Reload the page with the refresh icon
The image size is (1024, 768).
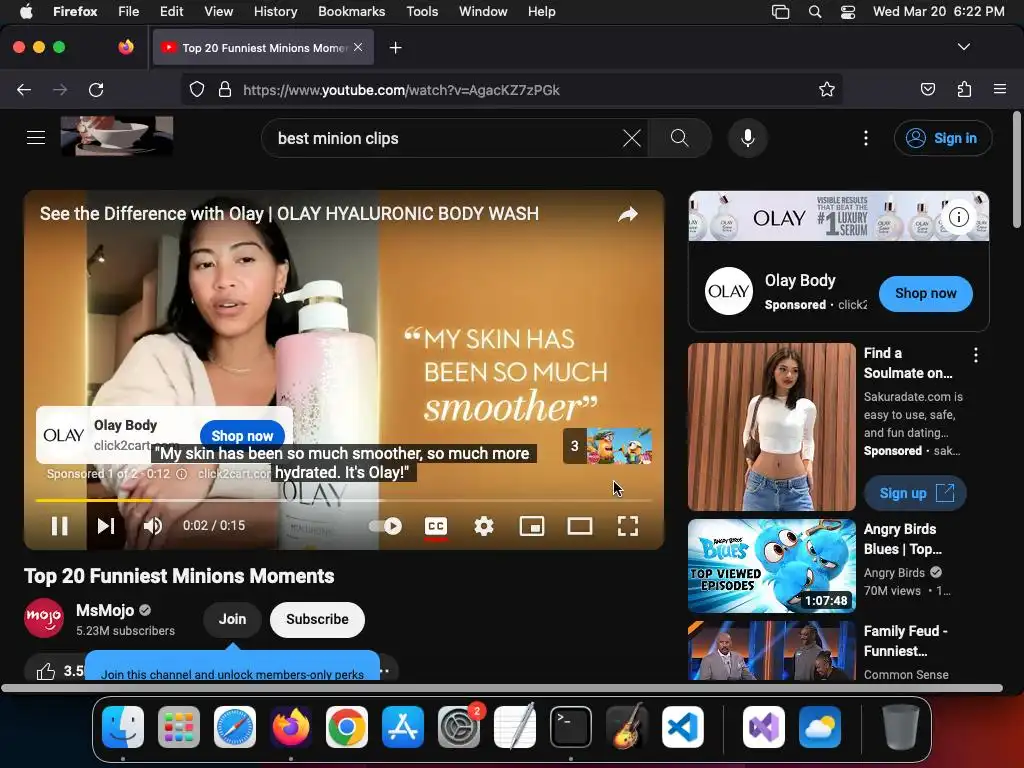click(96, 89)
